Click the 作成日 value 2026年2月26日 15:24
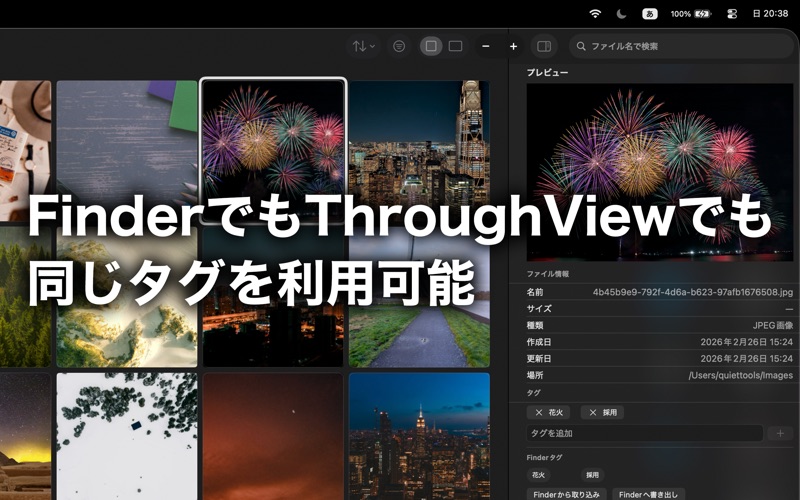Viewport: 800px width, 500px height. (x=746, y=342)
